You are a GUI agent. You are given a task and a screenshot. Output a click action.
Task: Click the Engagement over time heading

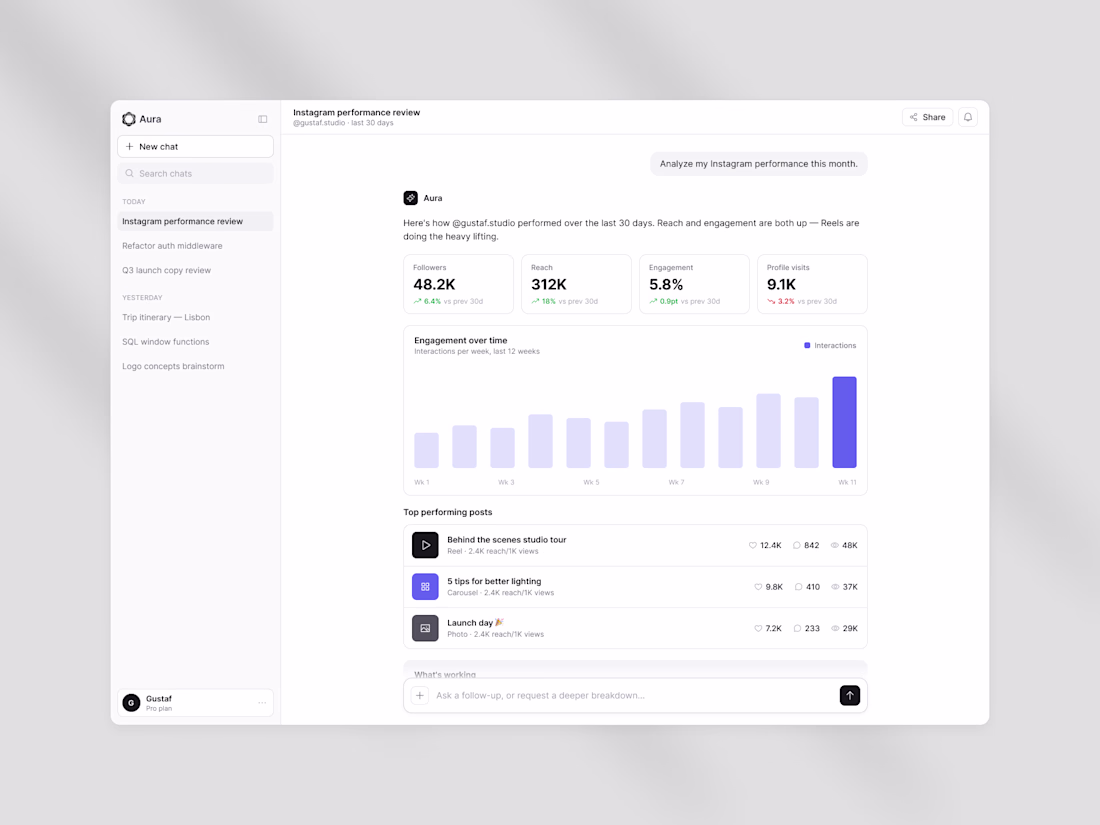(x=460, y=340)
